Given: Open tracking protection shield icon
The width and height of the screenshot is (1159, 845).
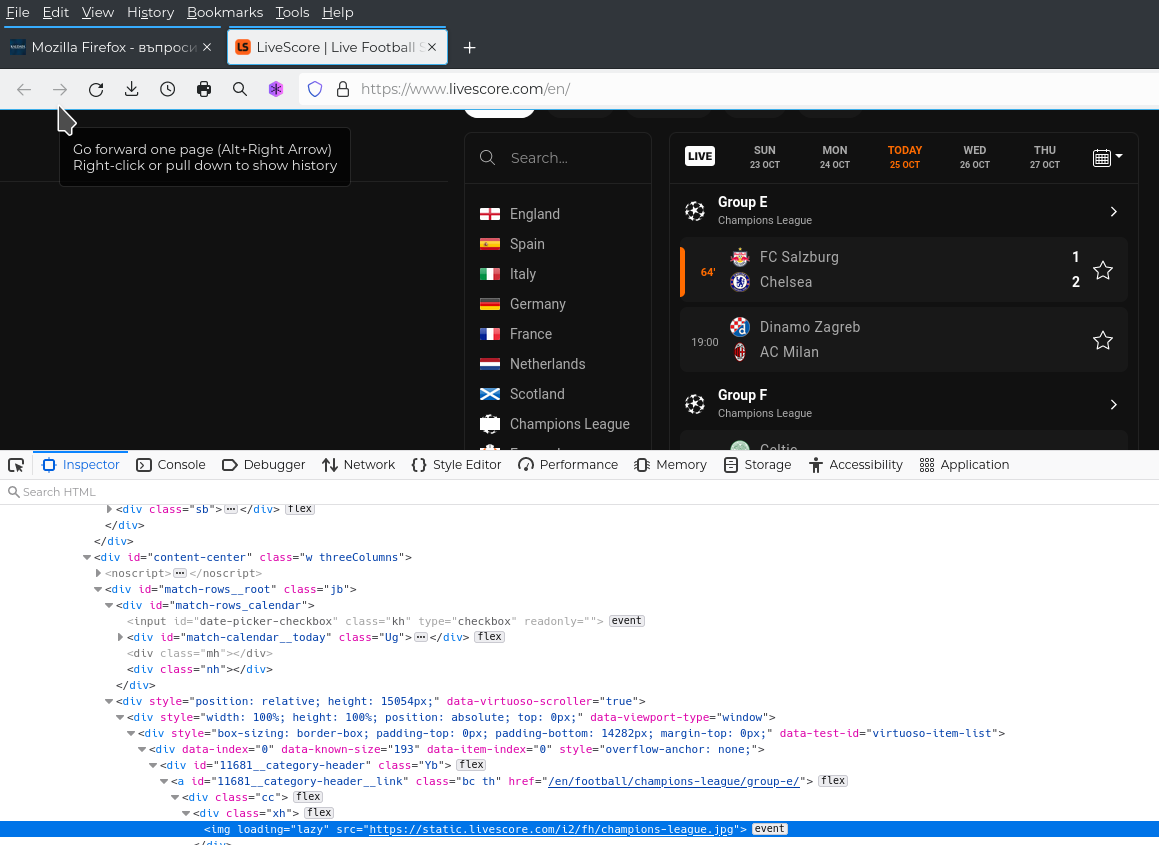Looking at the screenshot, I should pos(315,89).
